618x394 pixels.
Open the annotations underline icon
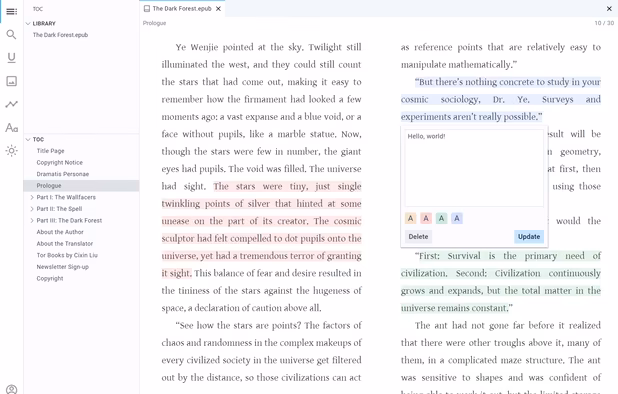11,58
